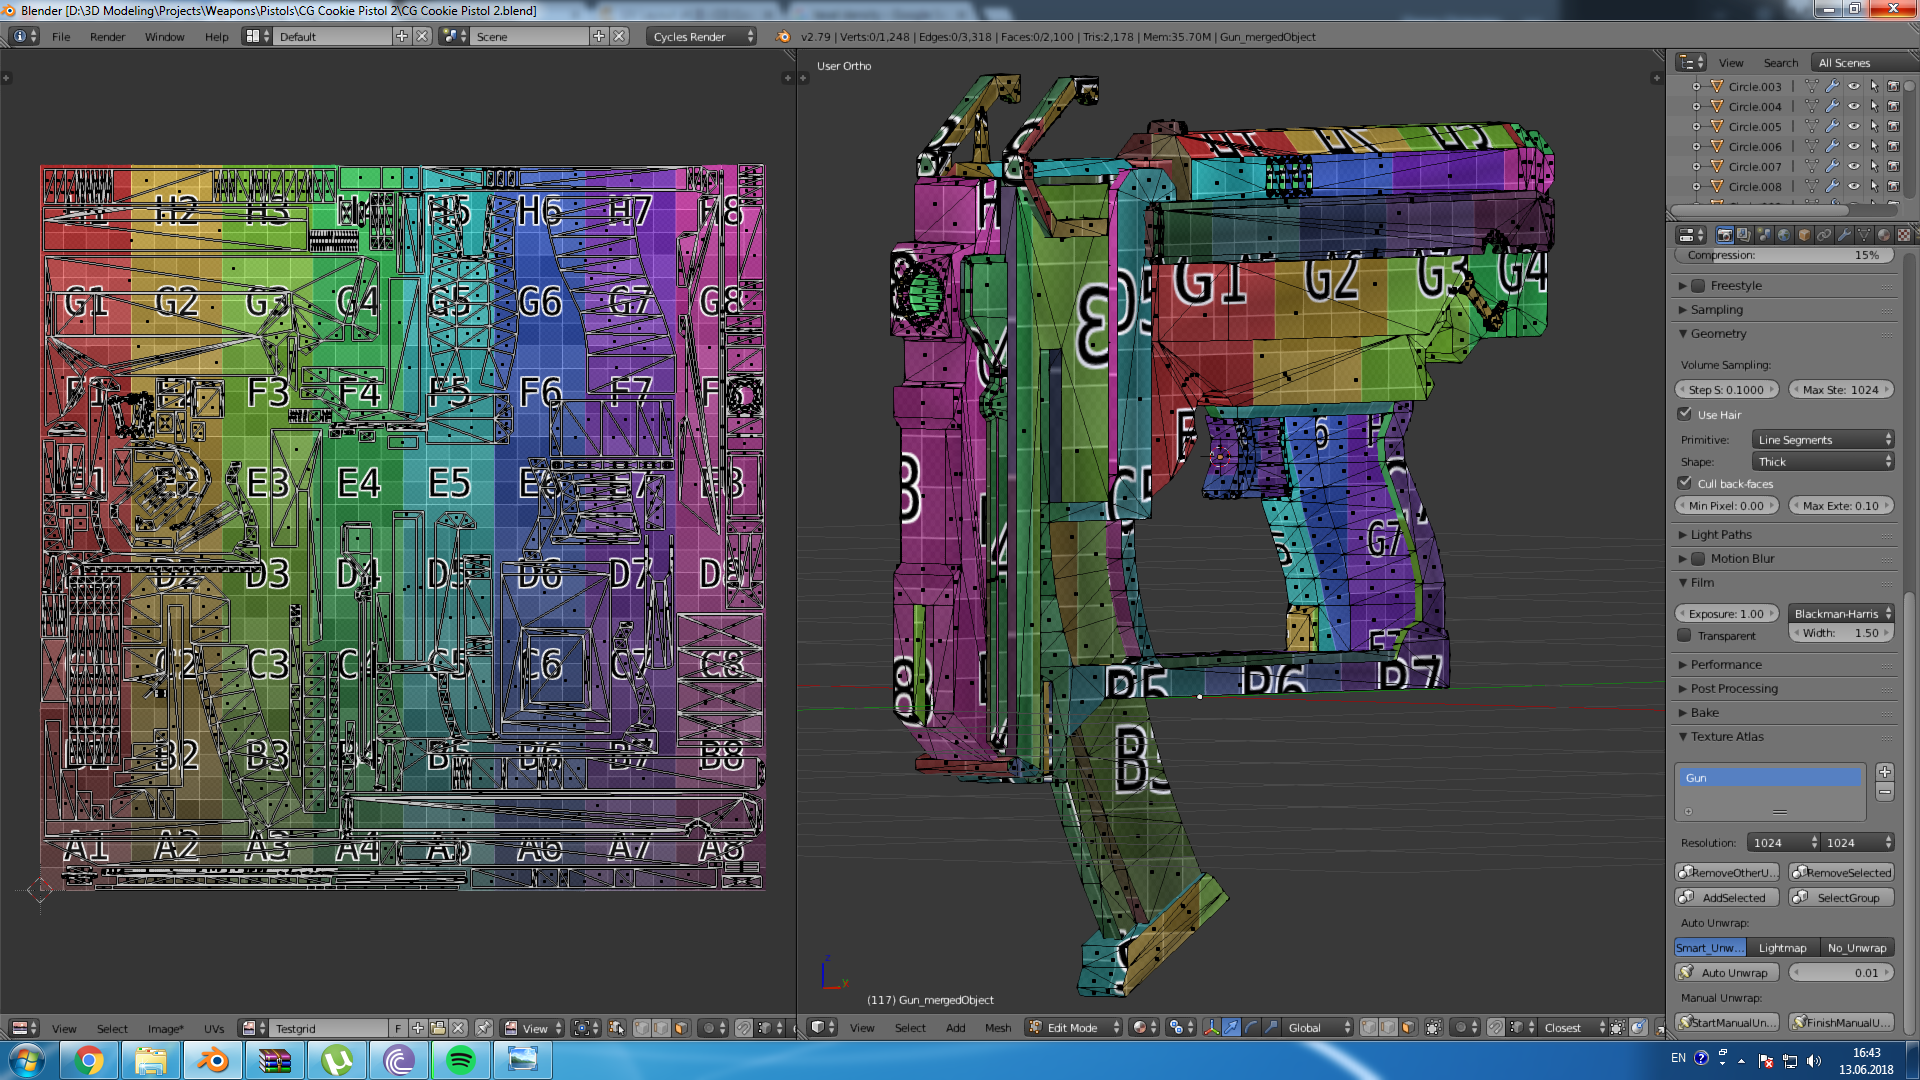Image resolution: width=1920 pixels, height=1080 pixels.
Task: Open the Material properties tab
Action: click(x=1884, y=235)
